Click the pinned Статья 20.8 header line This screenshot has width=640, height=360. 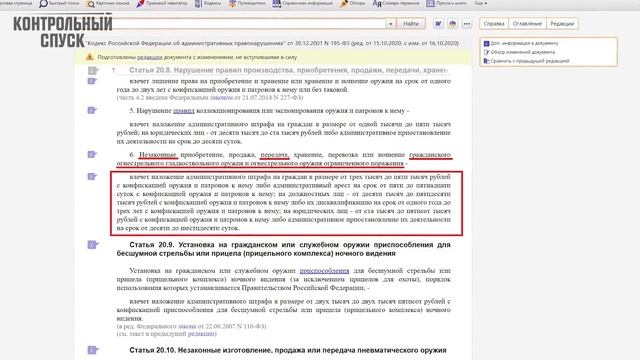coord(288,70)
